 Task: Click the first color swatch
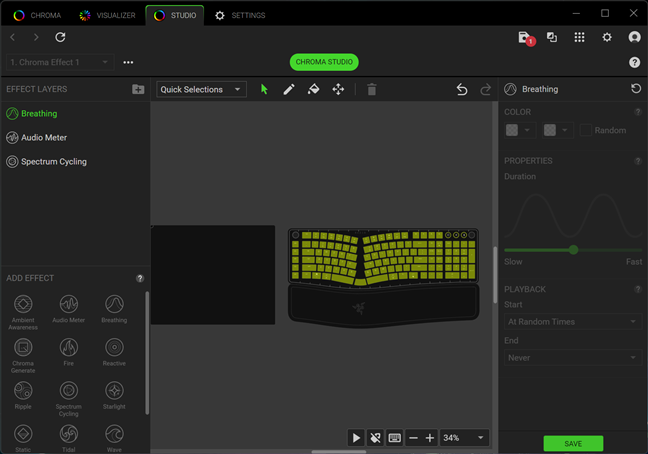[512, 130]
